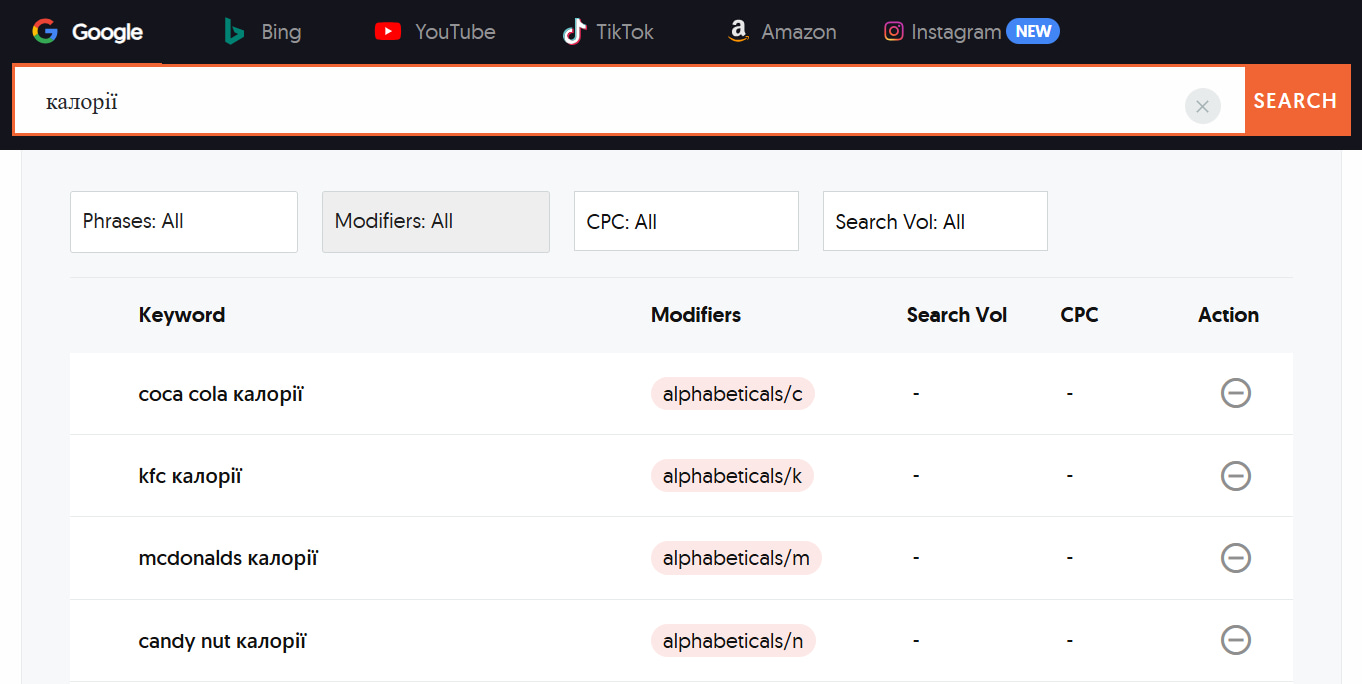
Task: Click the Google logo icon
Action: tap(45, 32)
